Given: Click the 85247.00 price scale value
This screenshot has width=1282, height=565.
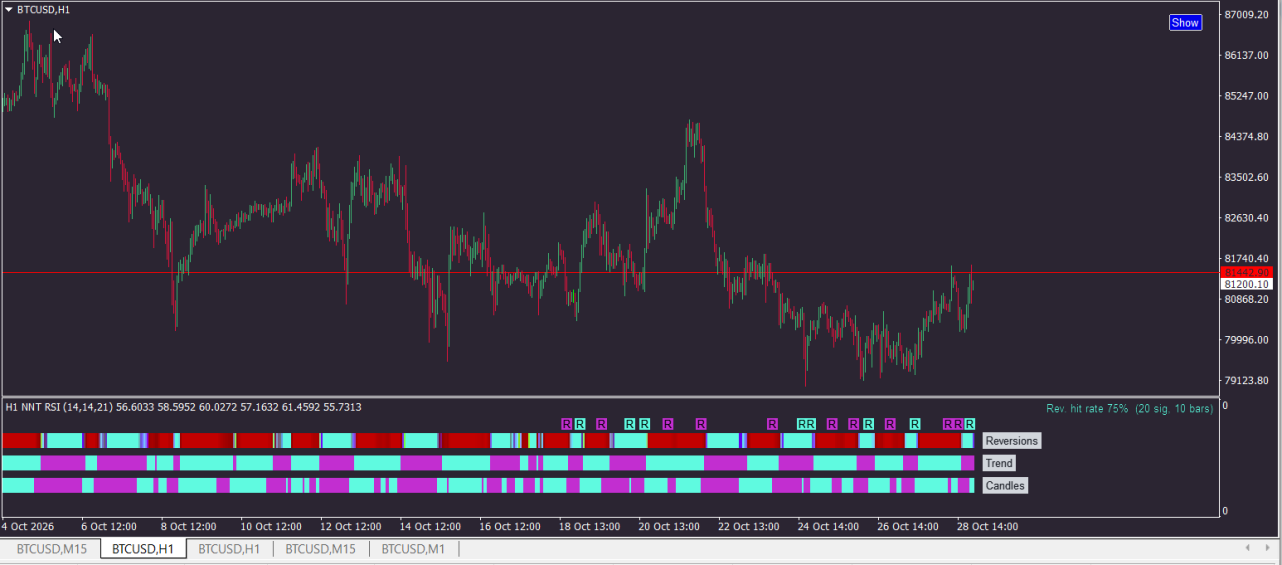Looking at the screenshot, I should (x=1246, y=96).
